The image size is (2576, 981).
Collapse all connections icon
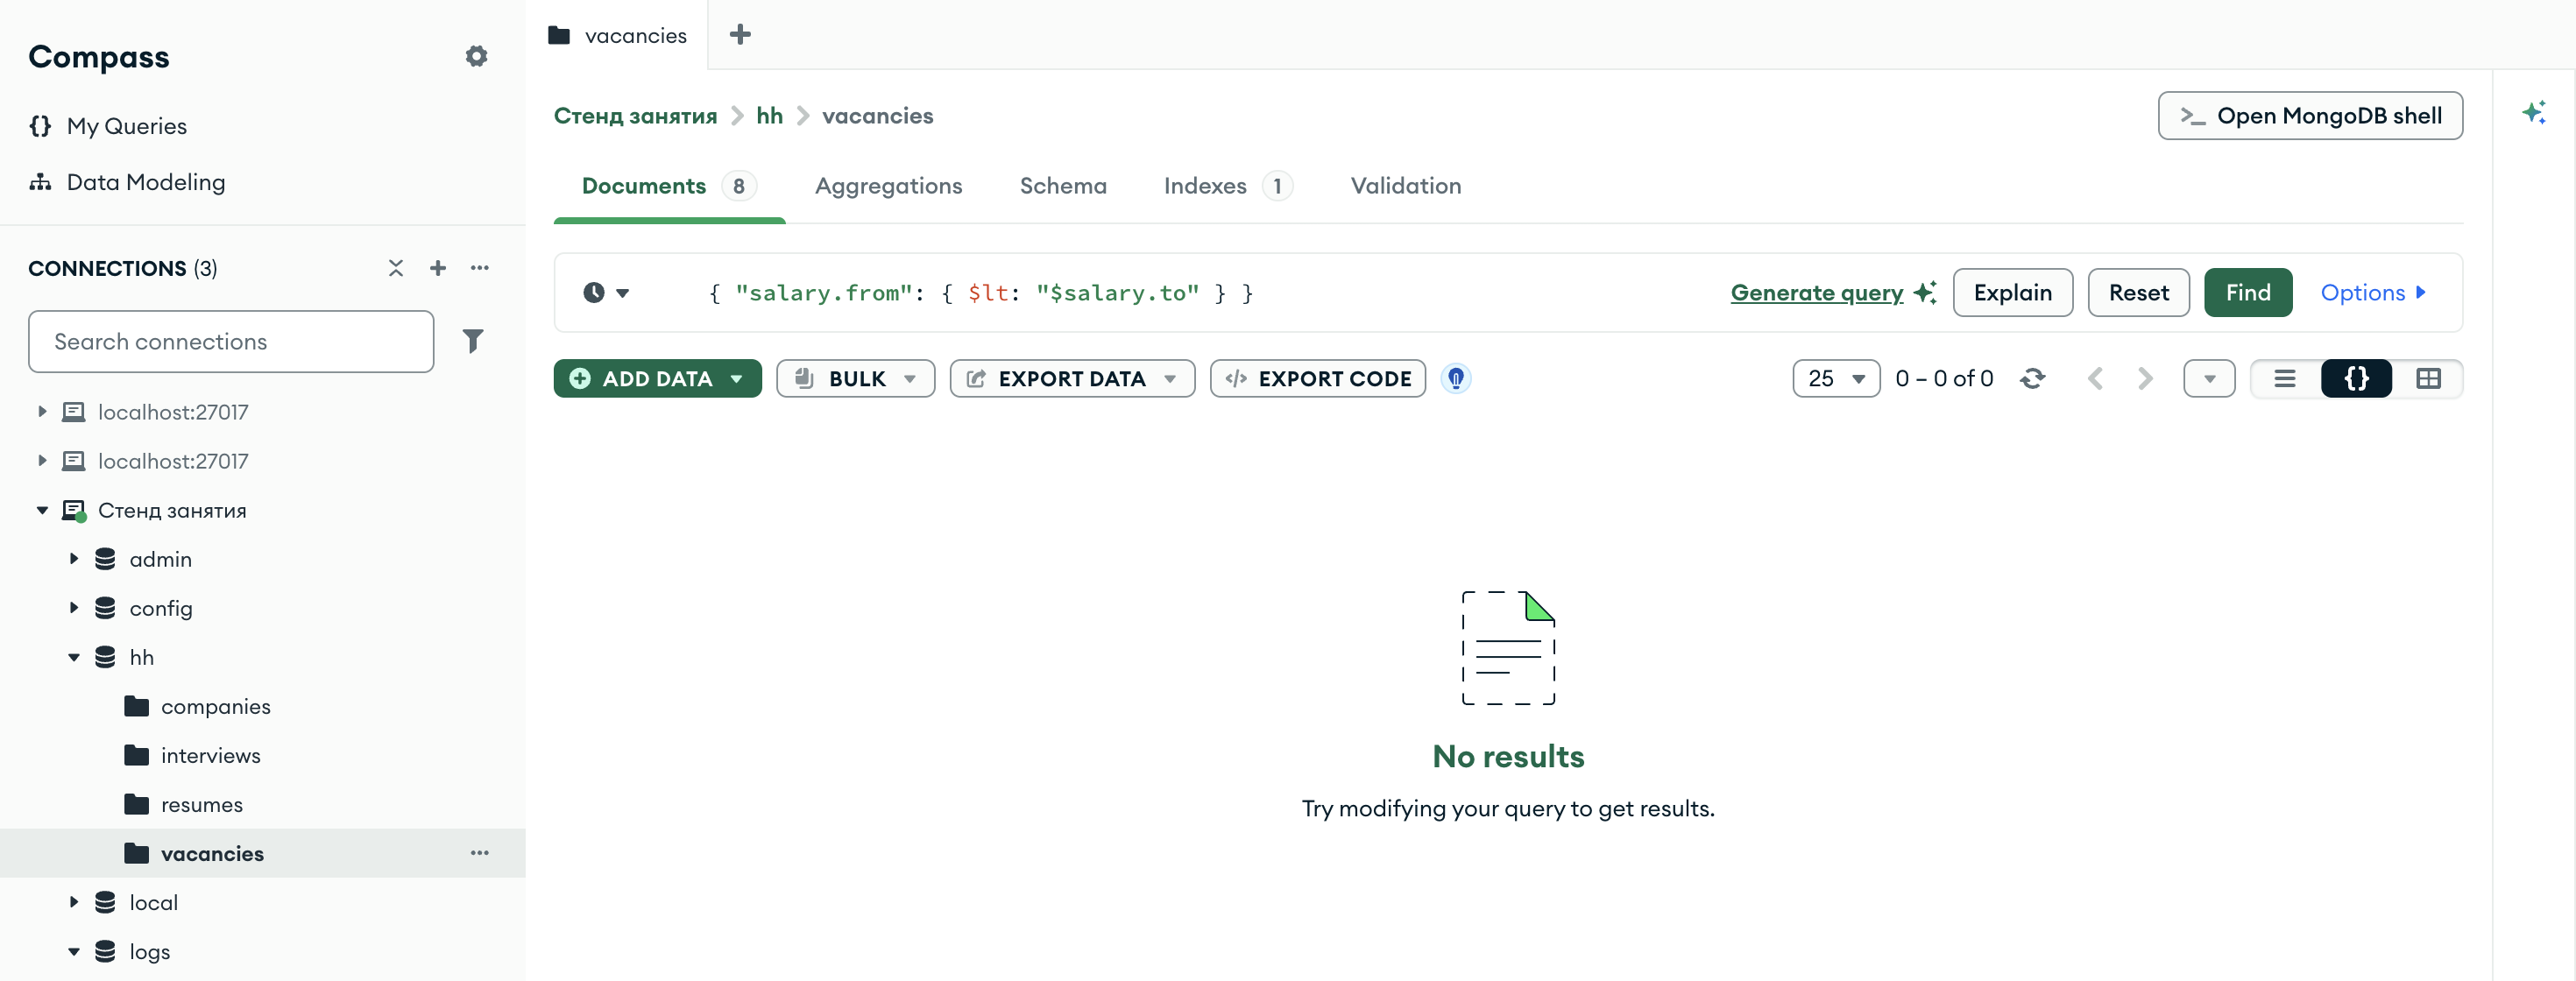point(396,268)
